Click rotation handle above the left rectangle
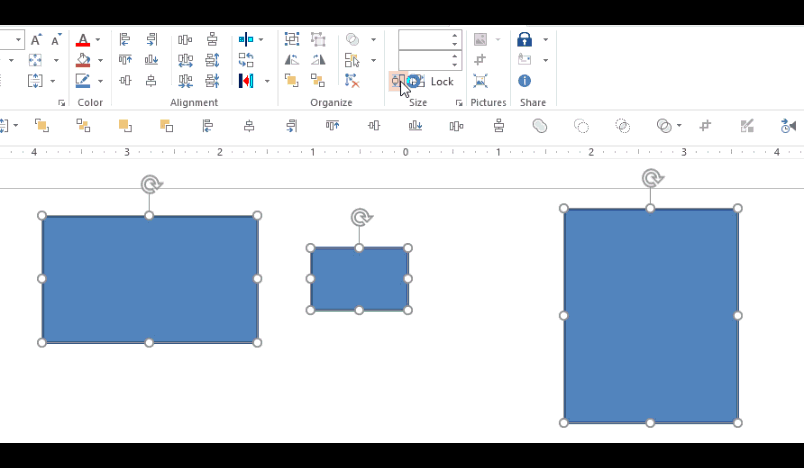Screen dimensions: 804x468 [150, 184]
